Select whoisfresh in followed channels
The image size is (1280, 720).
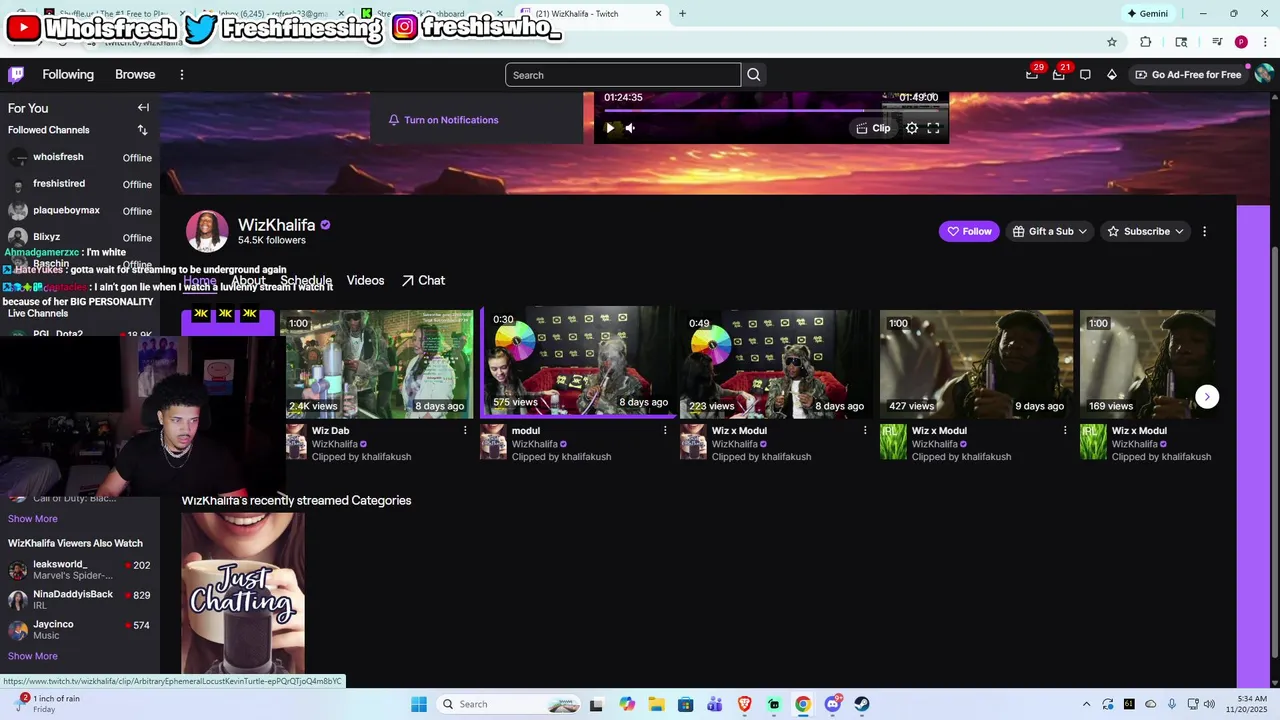tap(80, 157)
